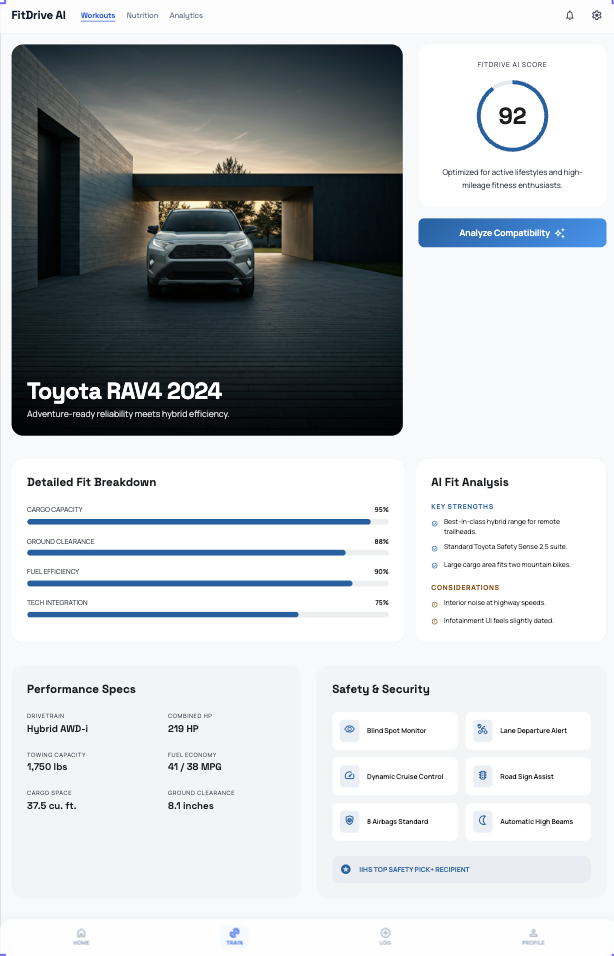Image resolution: width=614 pixels, height=956 pixels.
Task: Click the Fuel Efficiency progress bar
Action: pyautogui.click(x=207, y=583)
